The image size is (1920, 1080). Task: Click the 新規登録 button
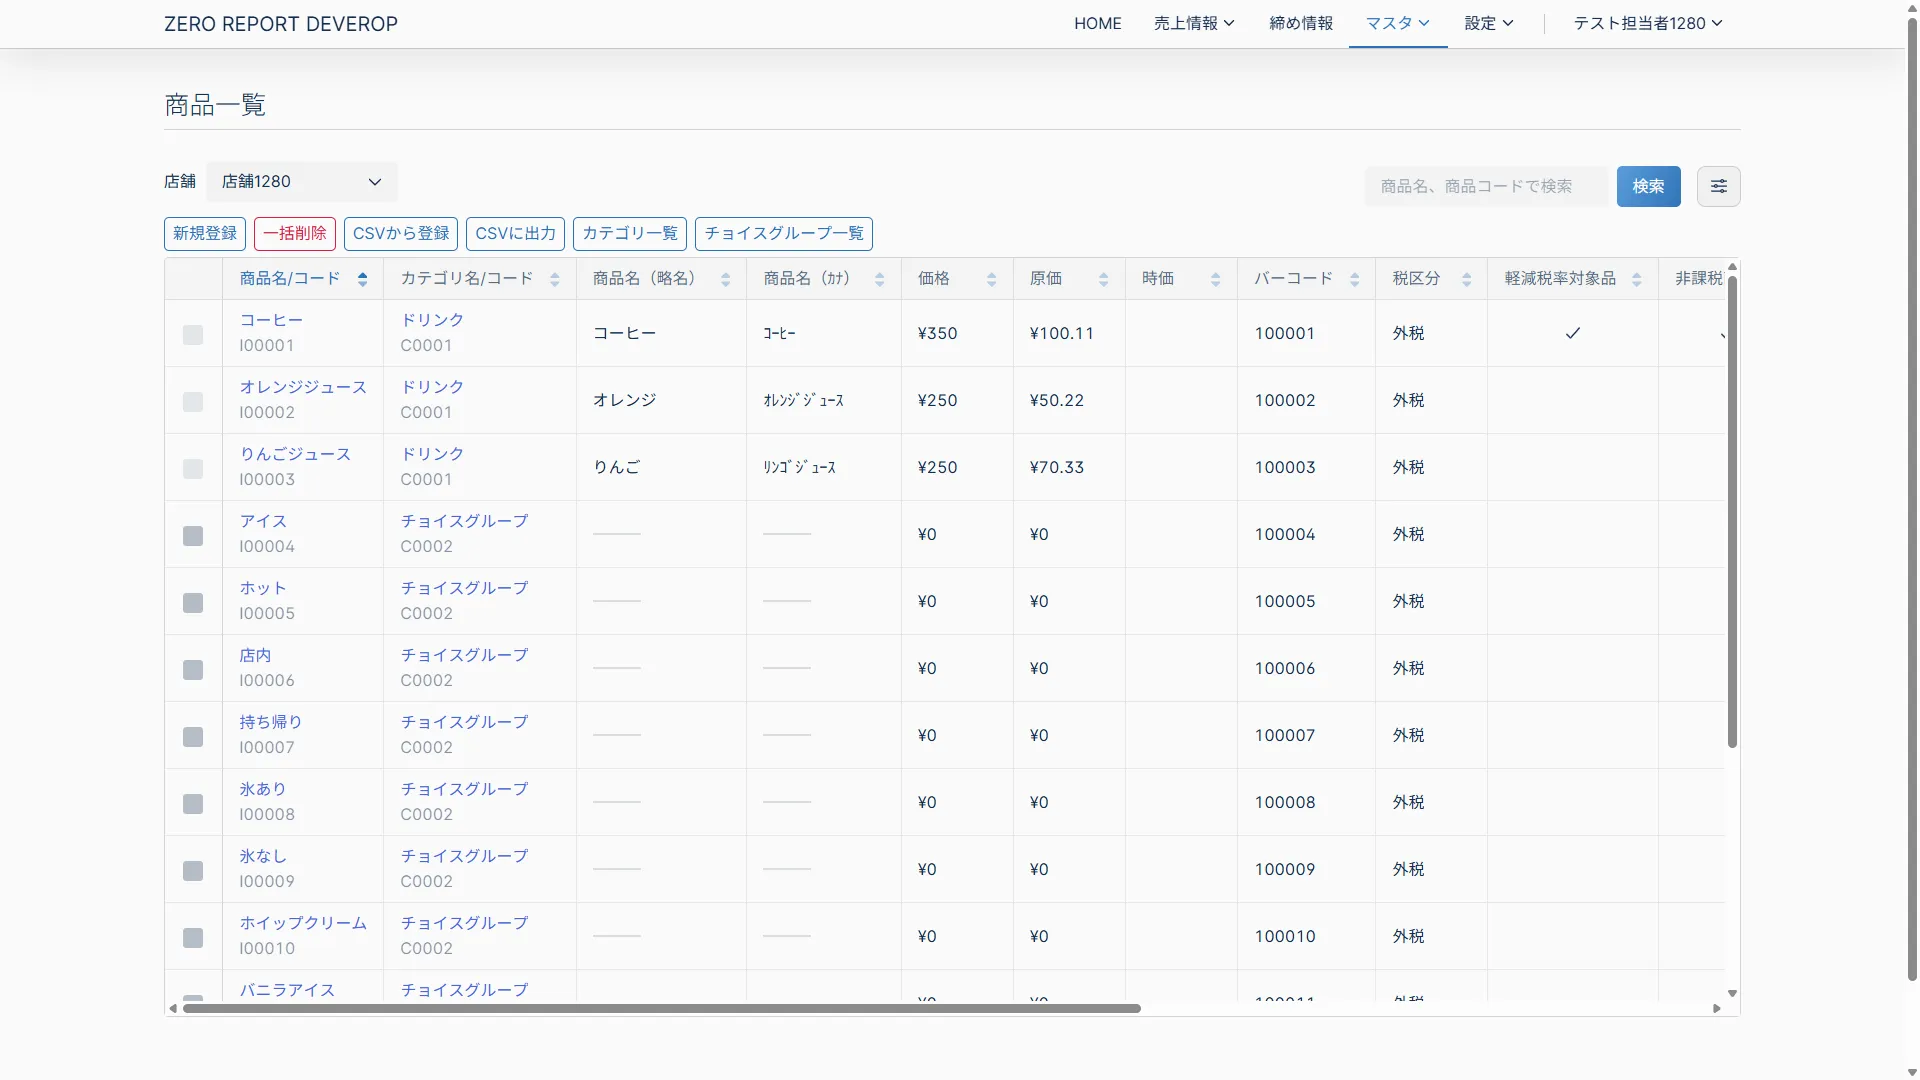205,233
